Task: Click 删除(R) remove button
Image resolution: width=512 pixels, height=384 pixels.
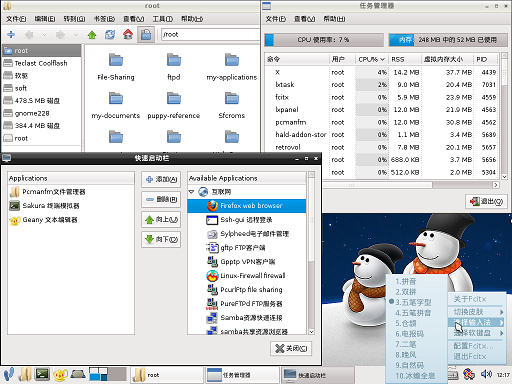Action: pos(161,199)
